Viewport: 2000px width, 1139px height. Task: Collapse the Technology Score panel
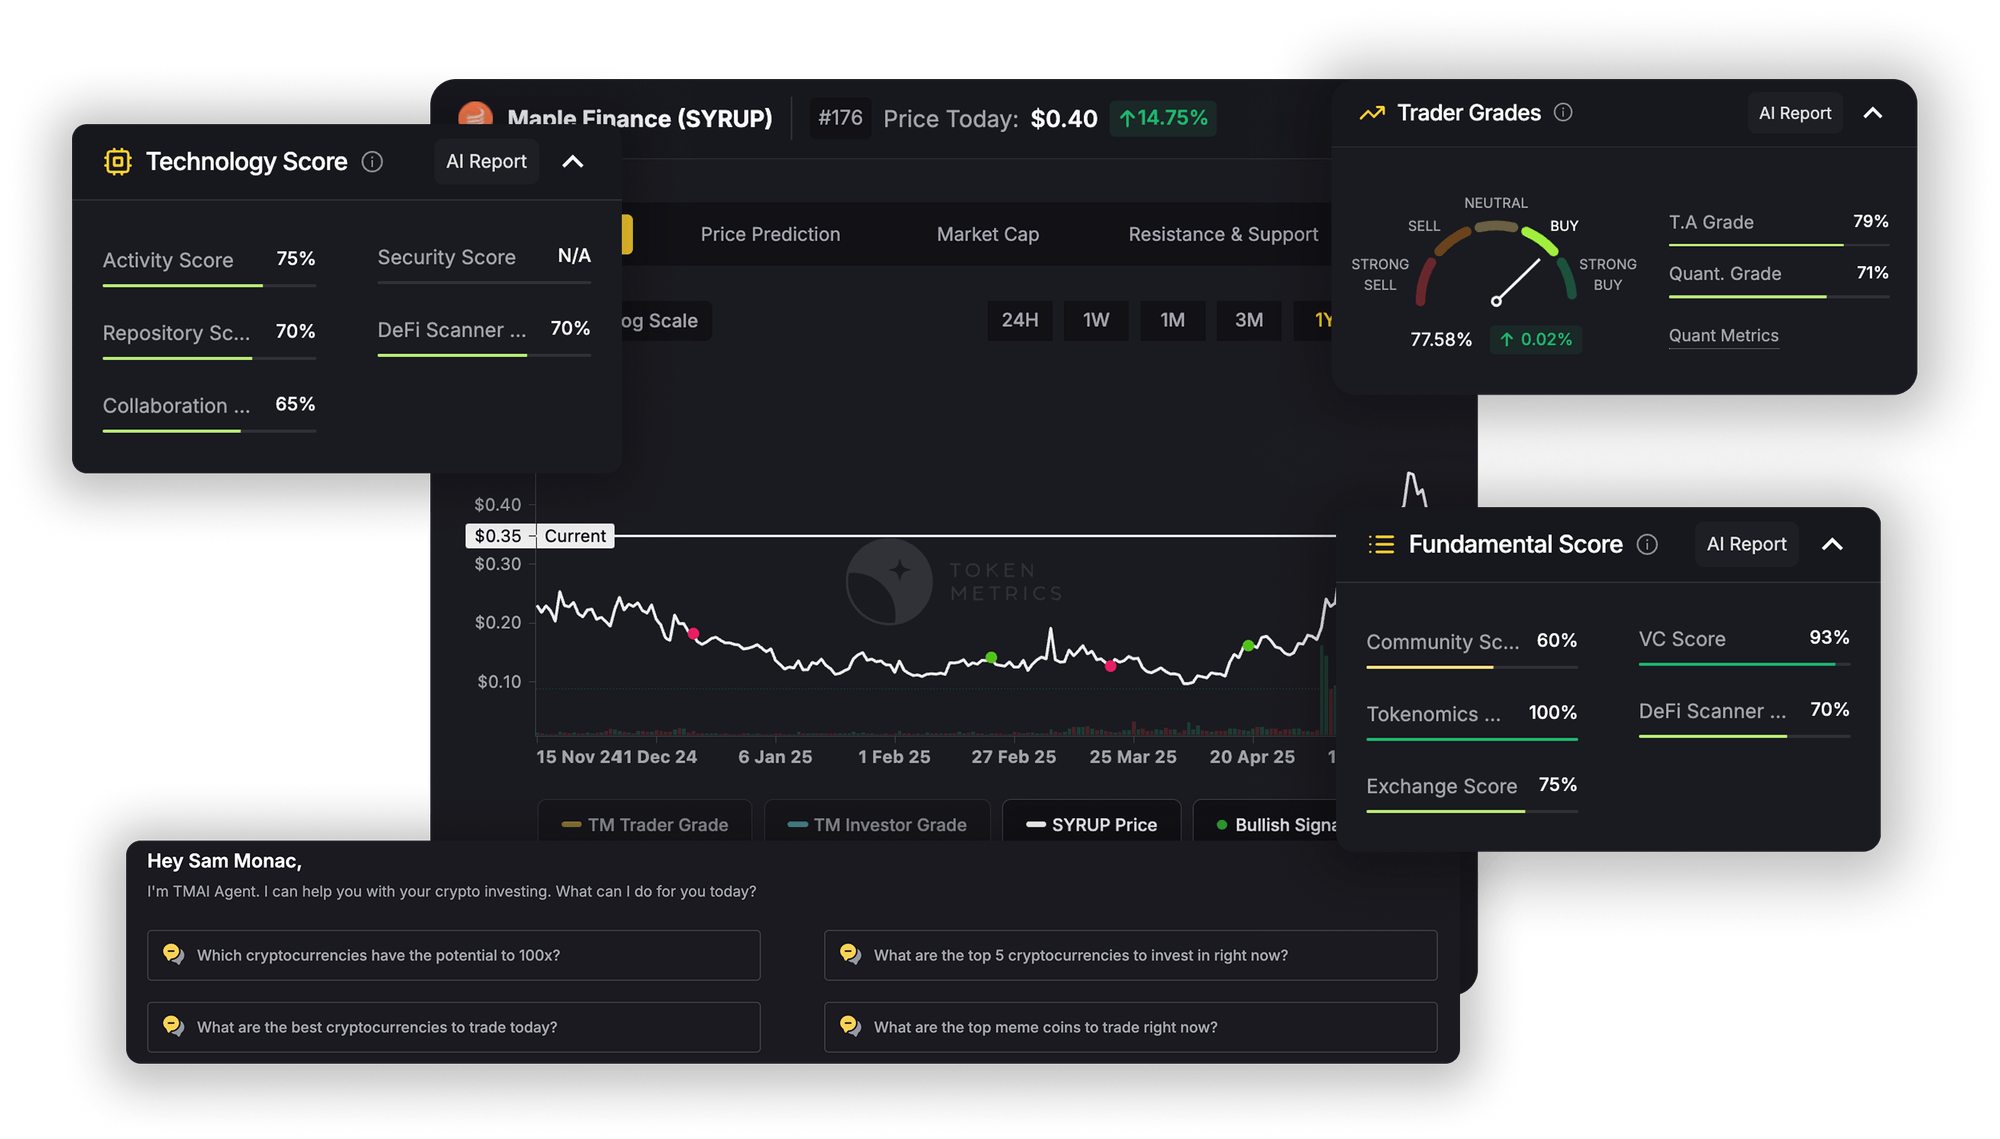pos(573,162)
